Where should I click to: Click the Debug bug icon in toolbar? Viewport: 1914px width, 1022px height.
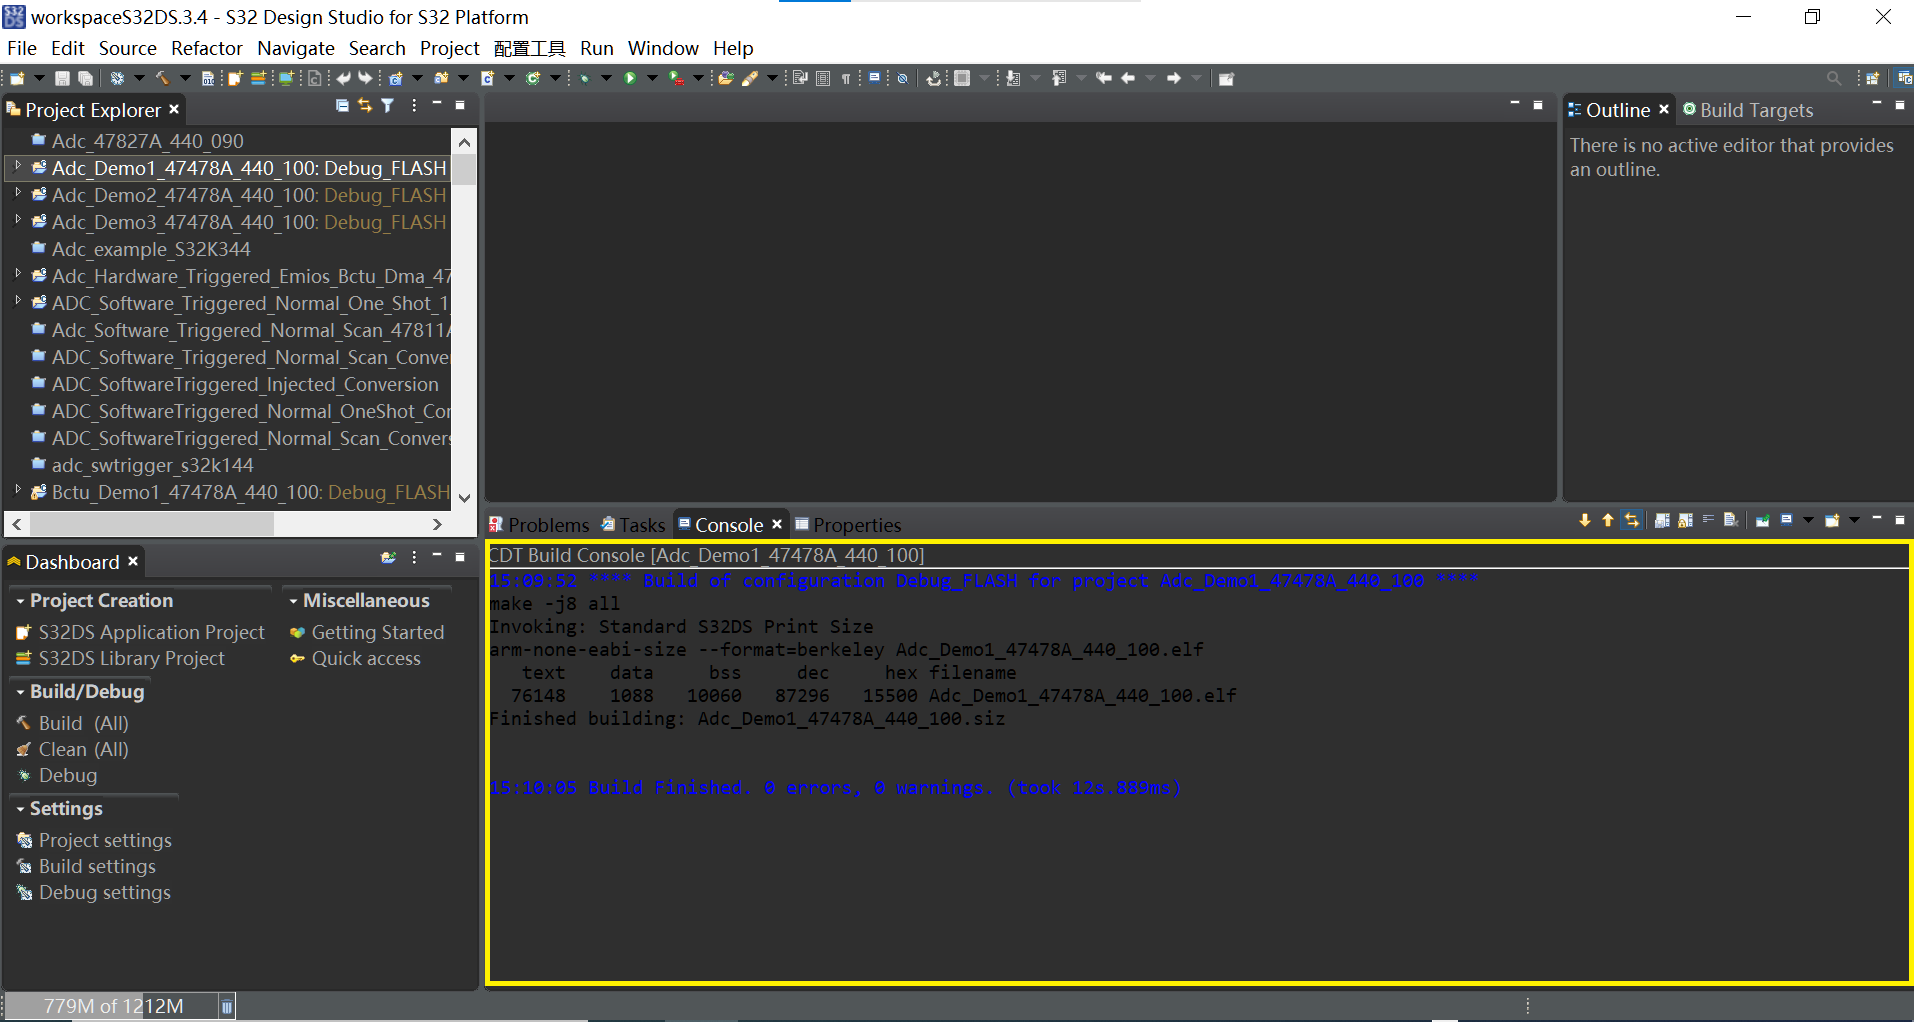click(x=585, y=78)
